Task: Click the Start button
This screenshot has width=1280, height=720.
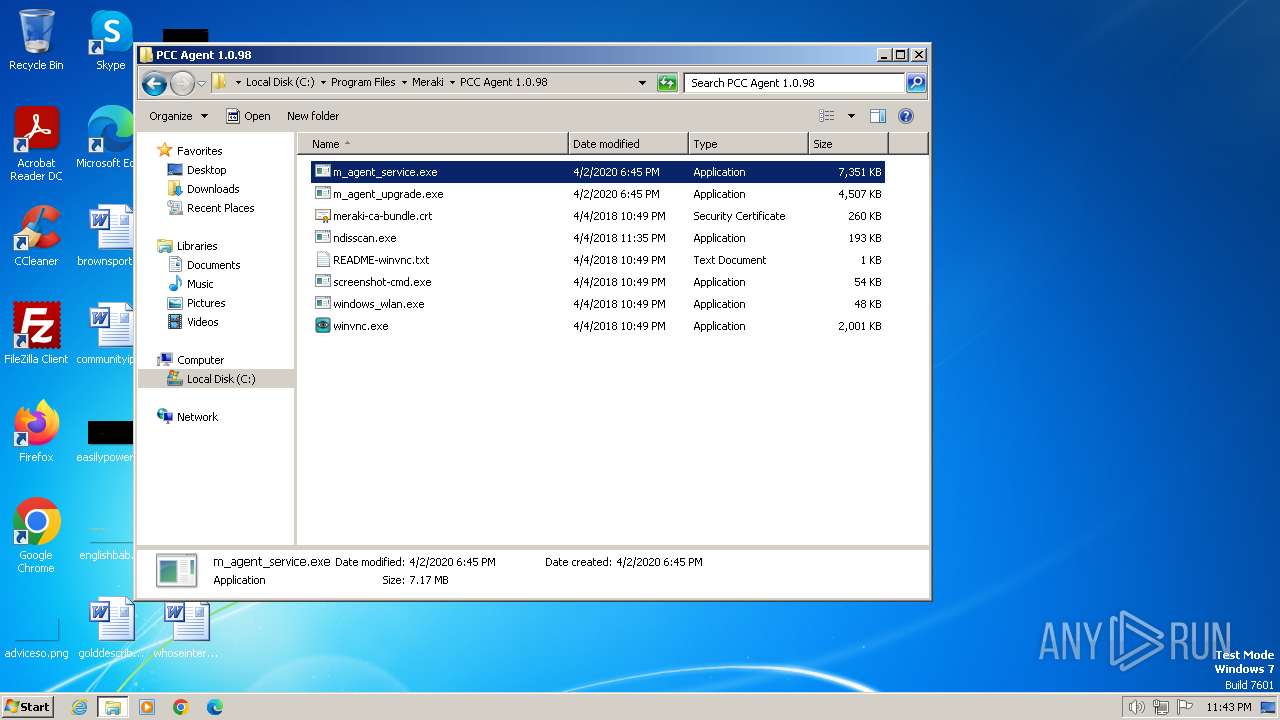Action: click(27, 706)
